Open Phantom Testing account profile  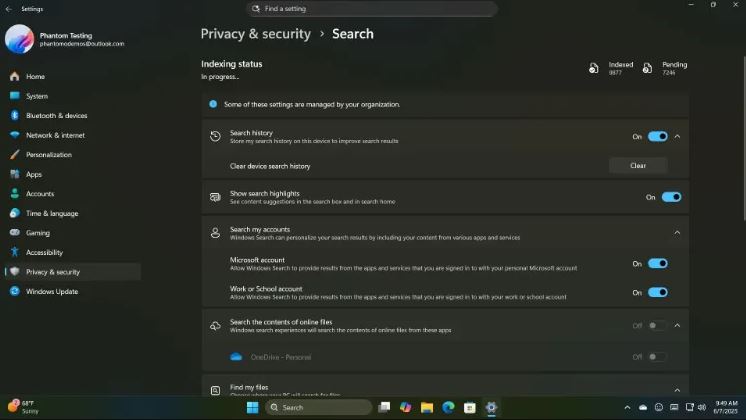point(65,39)
